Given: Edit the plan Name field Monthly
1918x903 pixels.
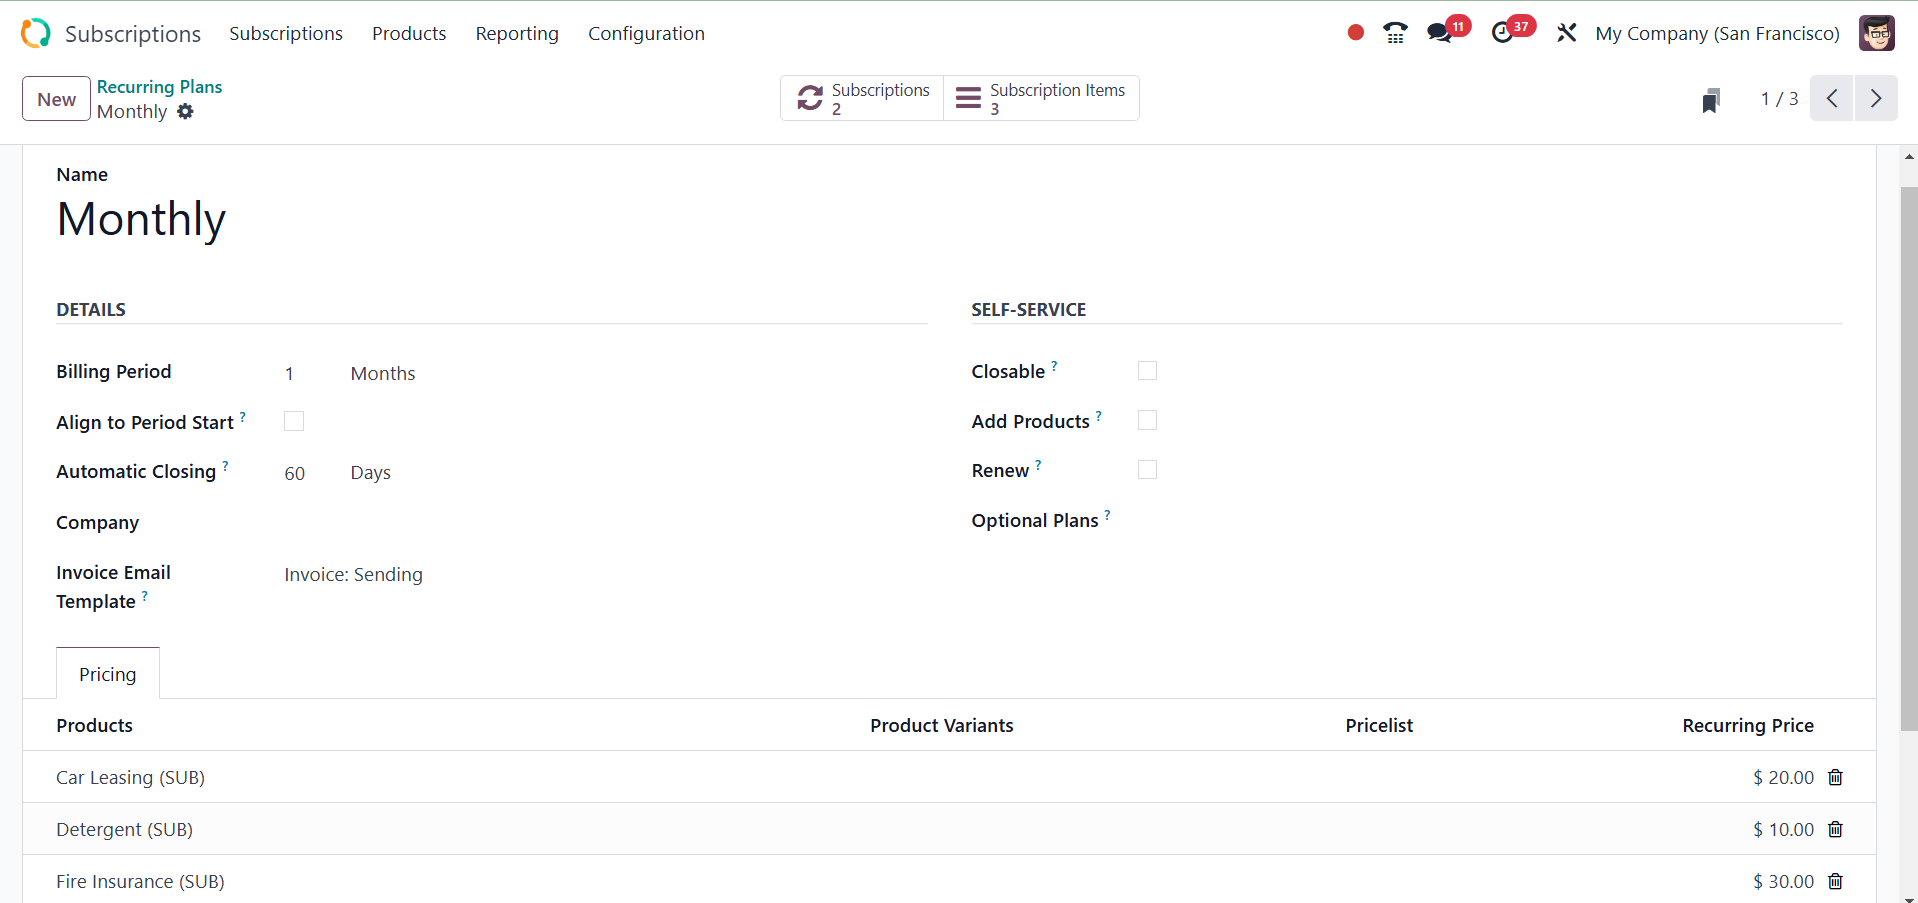Looking at the screenshot, I should [x=141, y=219].
